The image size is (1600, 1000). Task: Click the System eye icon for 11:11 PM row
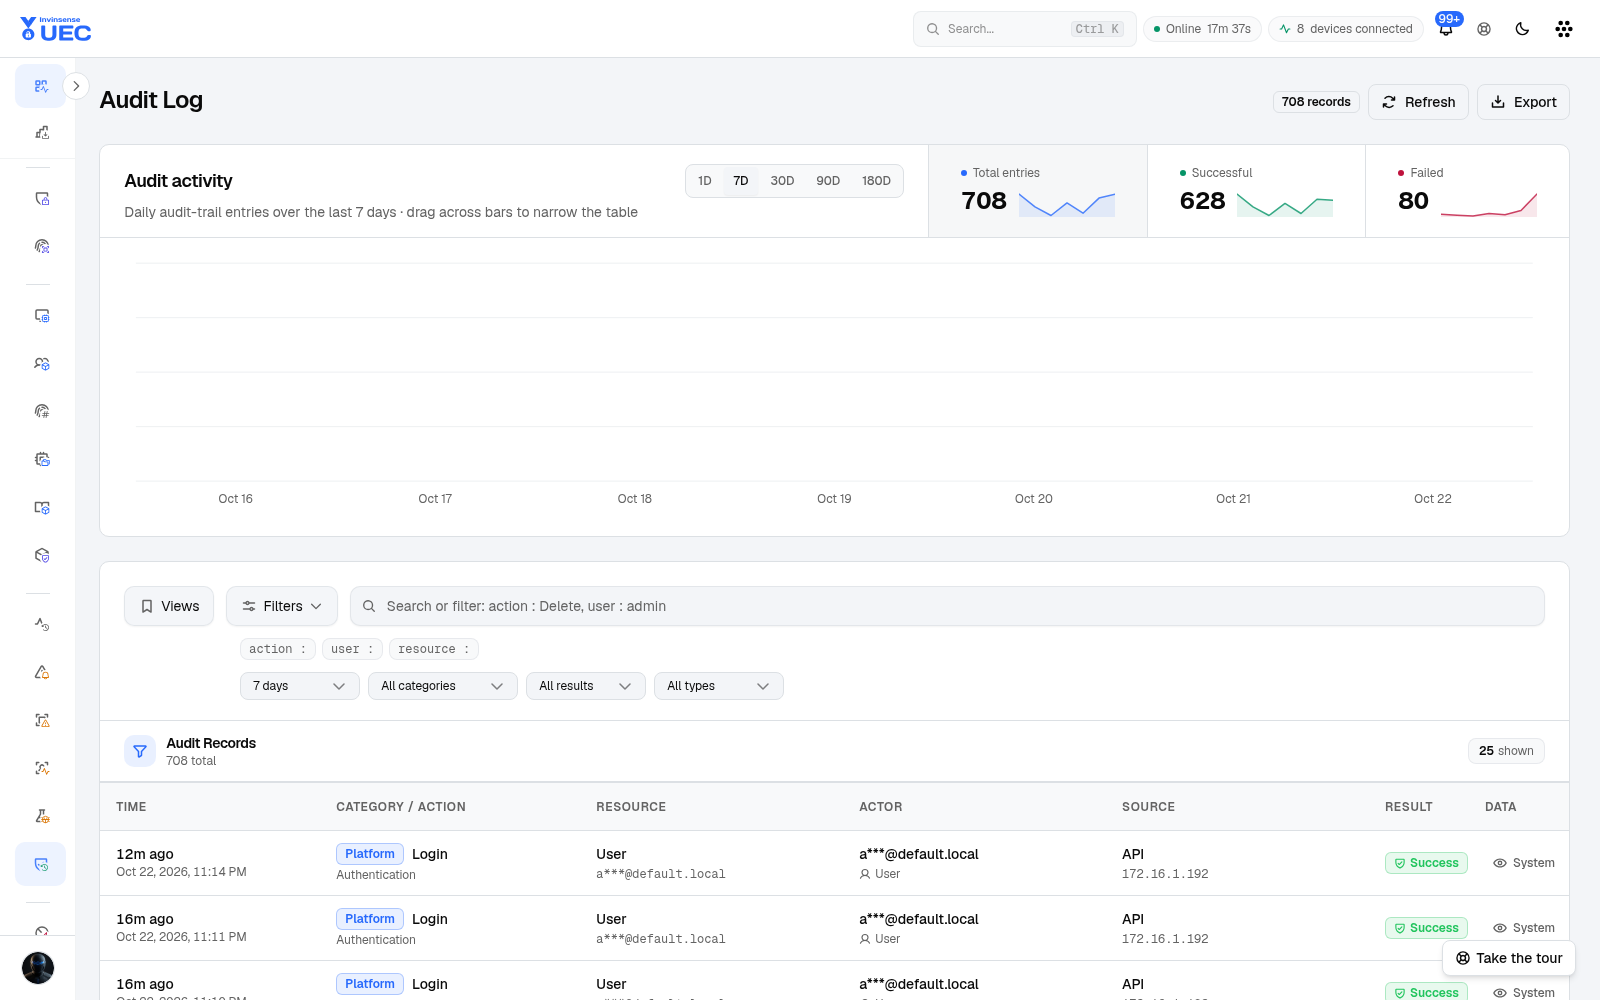[x=1524, y=928]
